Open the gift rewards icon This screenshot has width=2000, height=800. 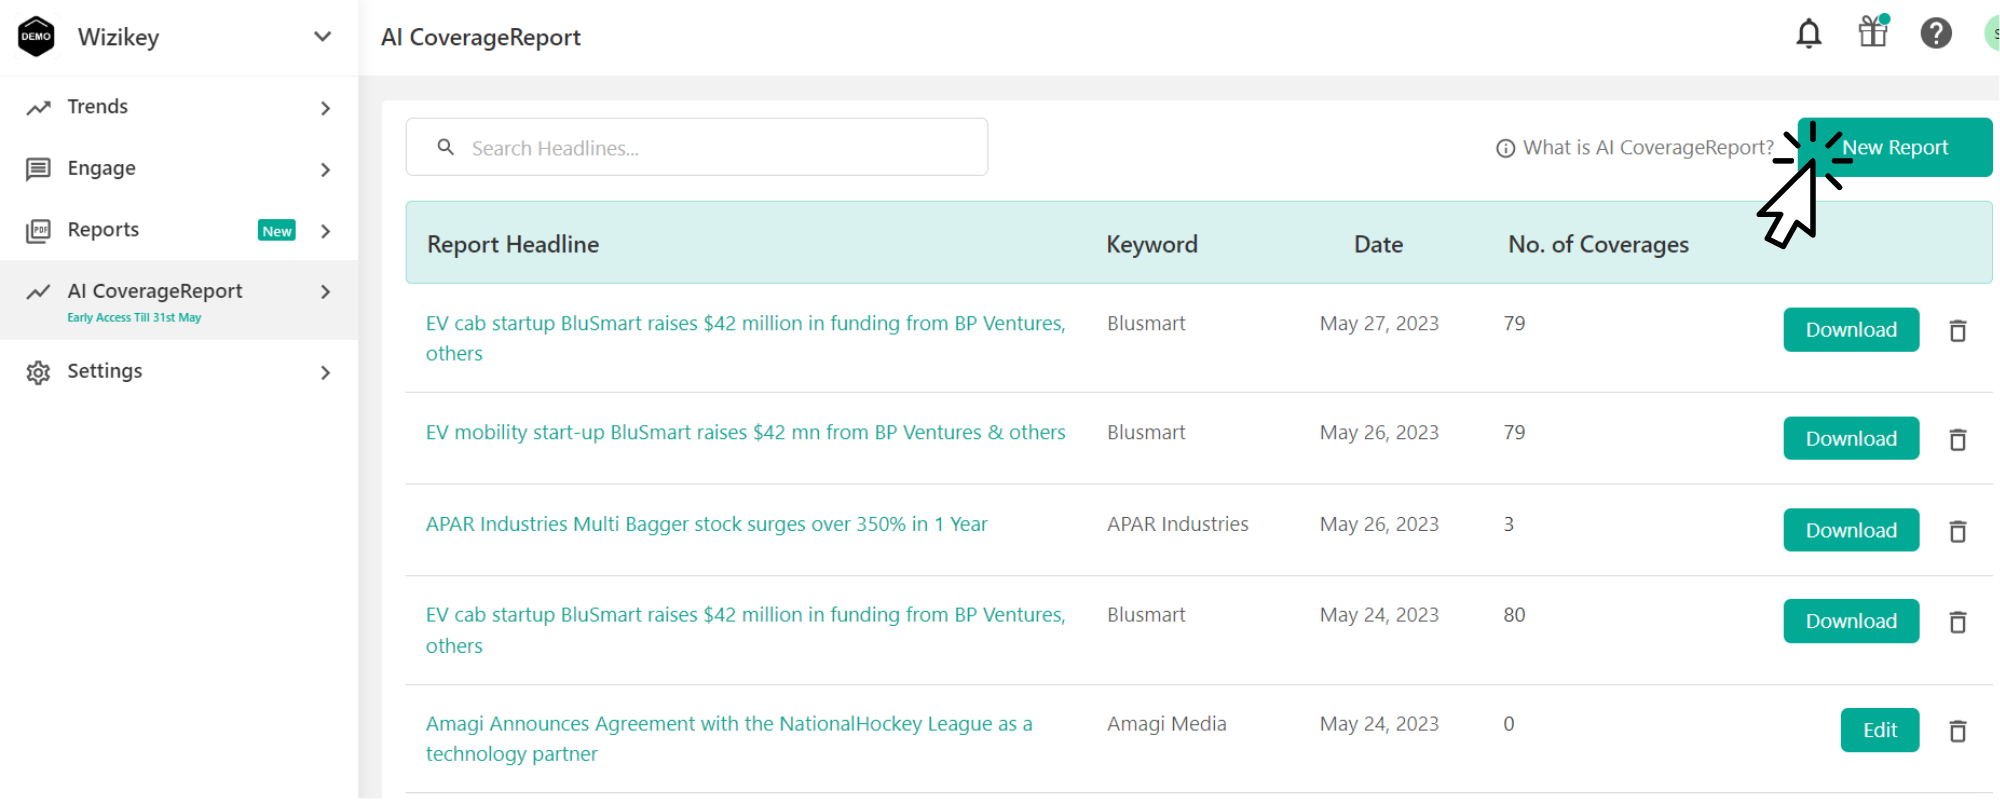click(x=1873, y=32)
